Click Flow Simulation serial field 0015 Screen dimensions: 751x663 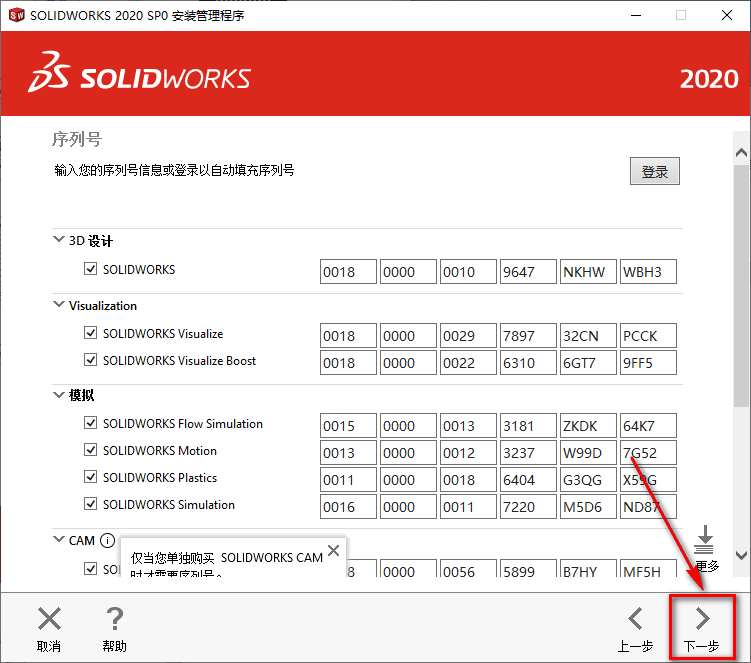(x=348, y=425)
